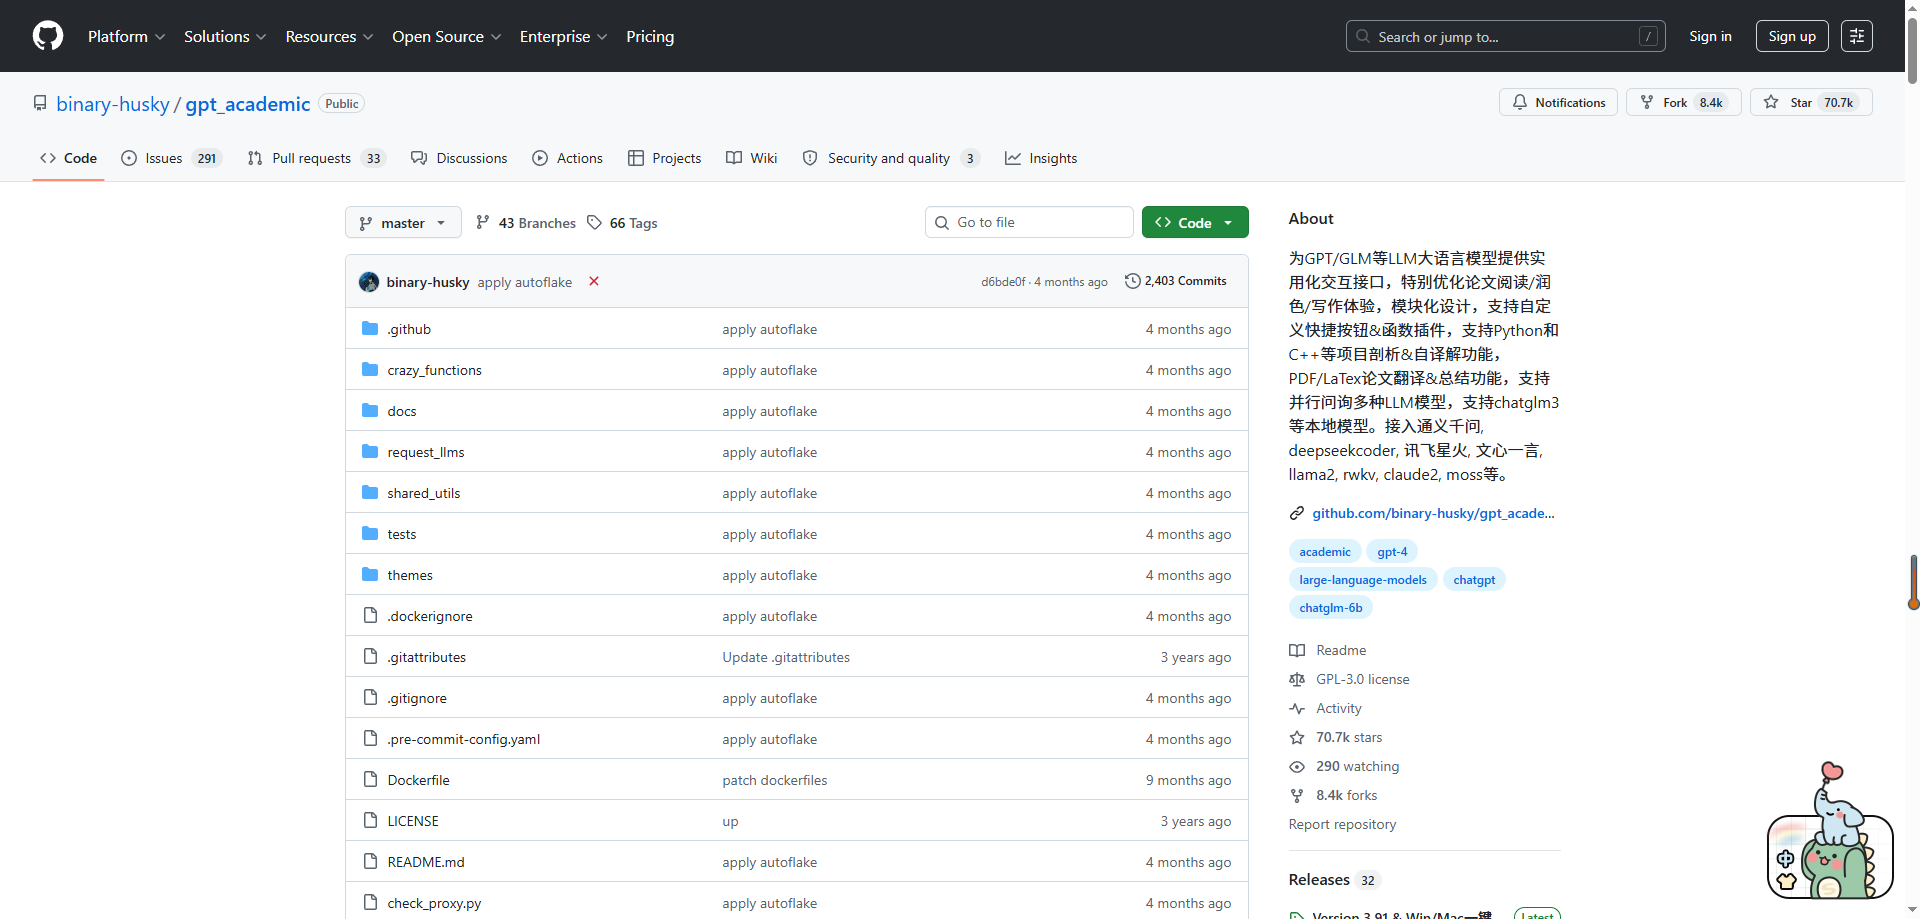The height and width of the screenshot is (919, 1920).
Task: Open the 'Update .gitattributes' commit message
Action: point(786,657)
